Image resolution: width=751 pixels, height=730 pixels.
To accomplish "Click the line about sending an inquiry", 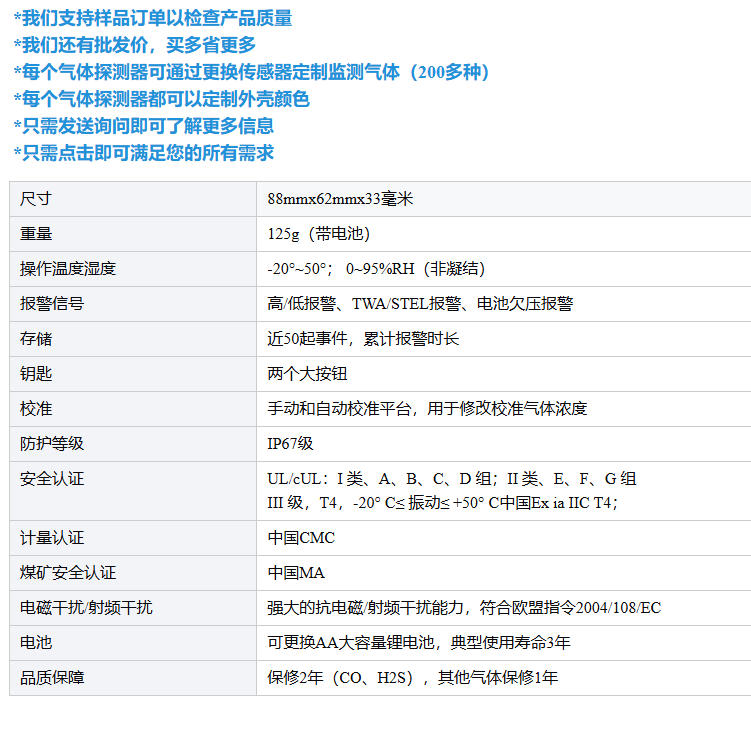I will [144, 126].
